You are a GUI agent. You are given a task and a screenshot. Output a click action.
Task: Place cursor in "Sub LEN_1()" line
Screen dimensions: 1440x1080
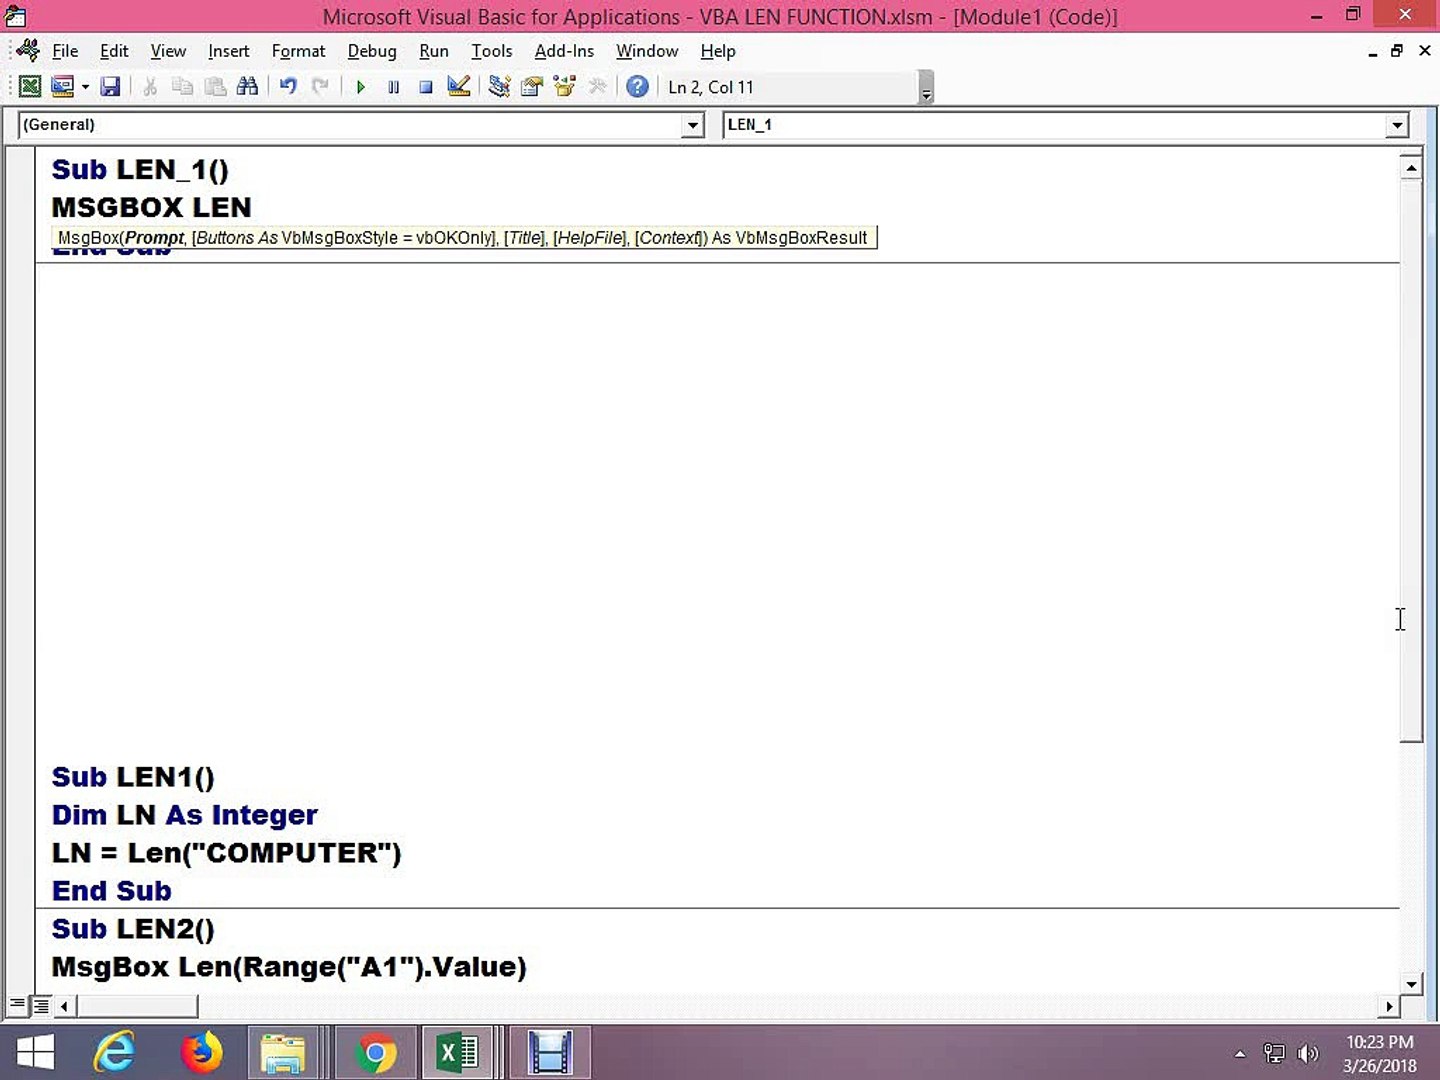[140, 170]
